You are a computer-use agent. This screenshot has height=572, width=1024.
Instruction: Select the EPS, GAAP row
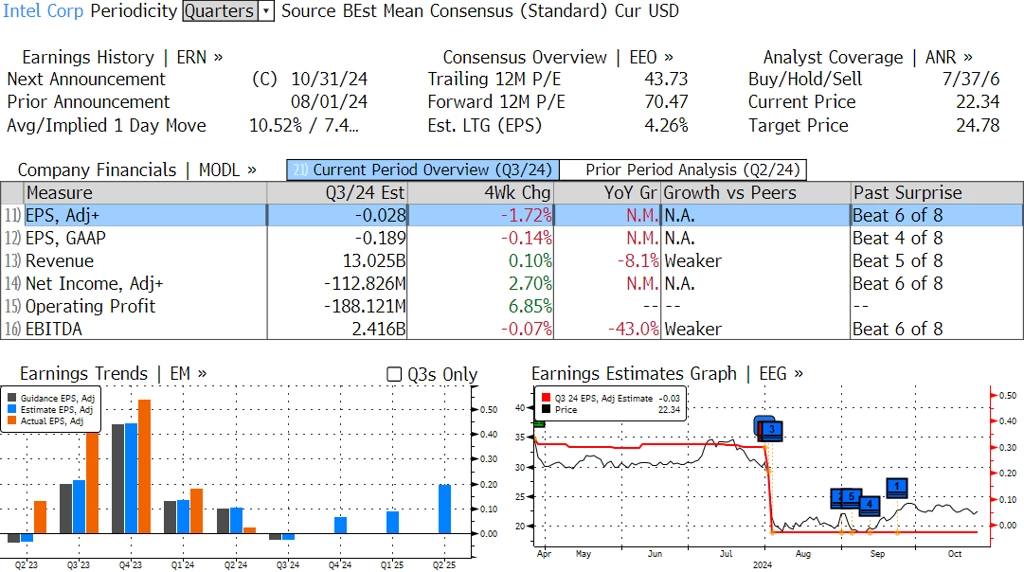512,238
